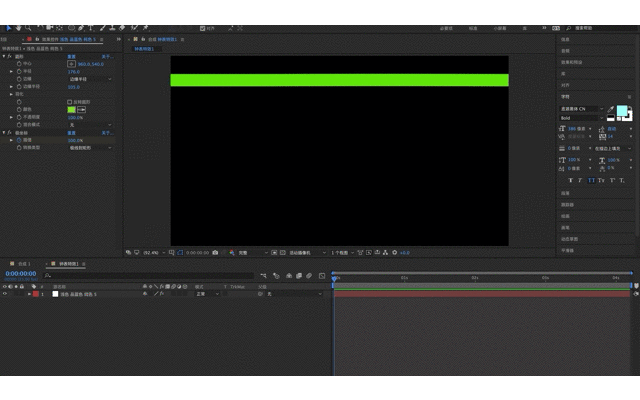Enable the All Caps style button
Viewport: 640px width, 400px height.
[x=591, y=180]
